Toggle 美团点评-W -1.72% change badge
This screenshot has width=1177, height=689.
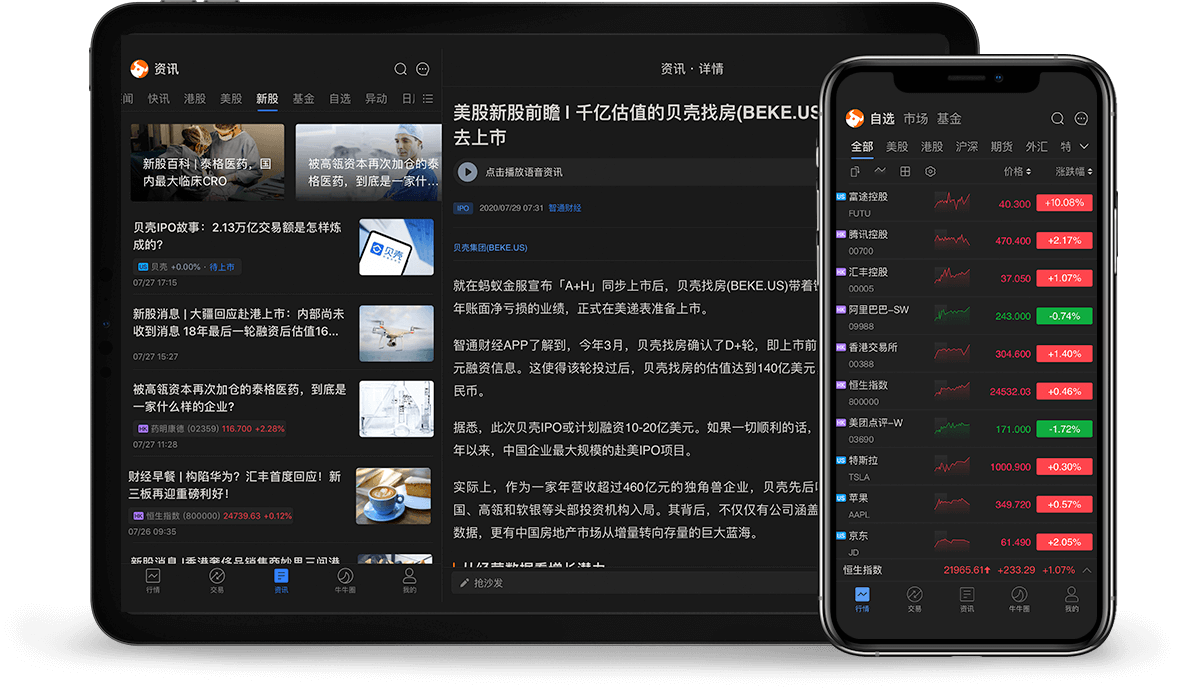tap(1064, 429)
